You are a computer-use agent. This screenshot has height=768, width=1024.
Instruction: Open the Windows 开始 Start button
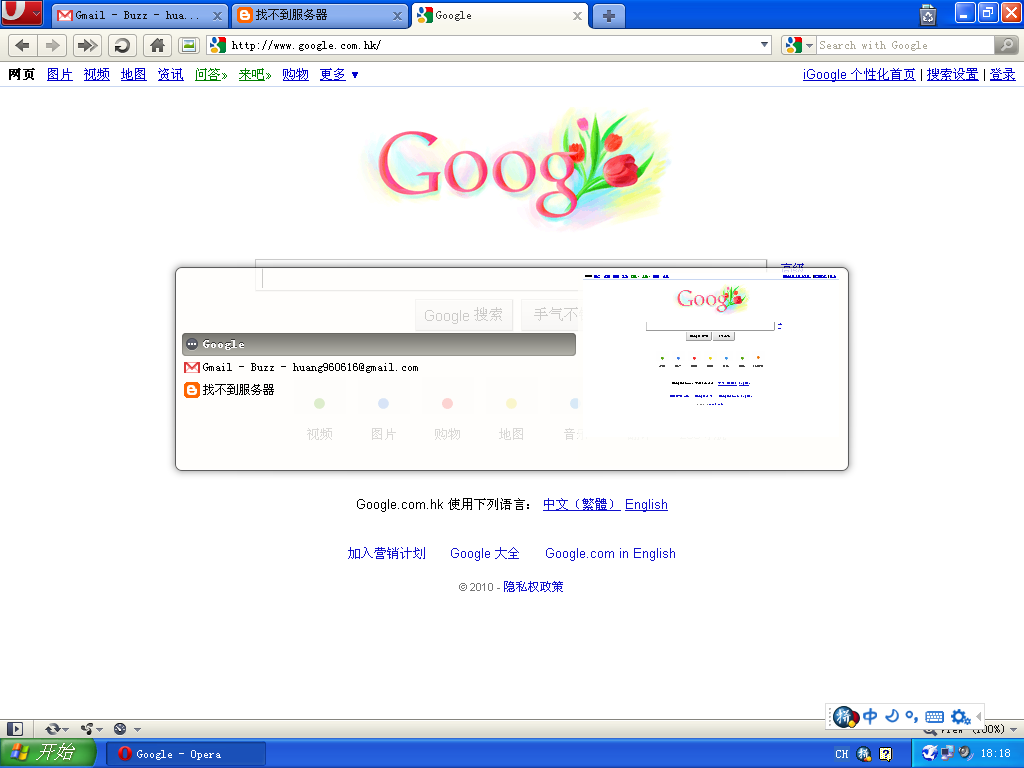(47, 753)
